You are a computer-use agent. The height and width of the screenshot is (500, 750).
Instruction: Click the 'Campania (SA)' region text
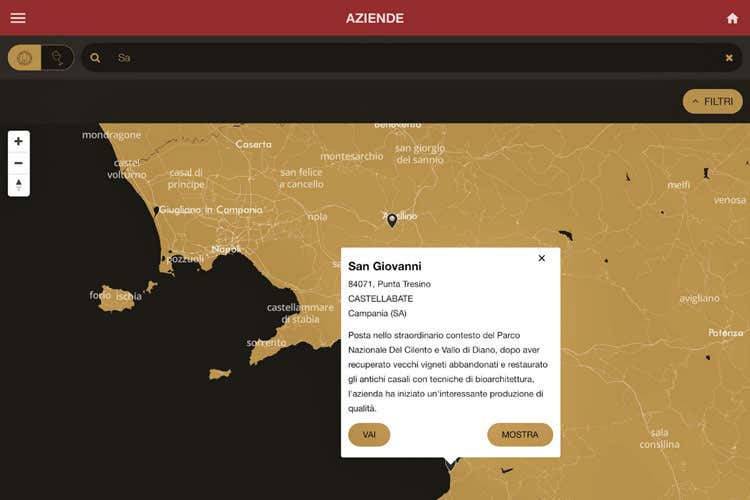point(377,313)
